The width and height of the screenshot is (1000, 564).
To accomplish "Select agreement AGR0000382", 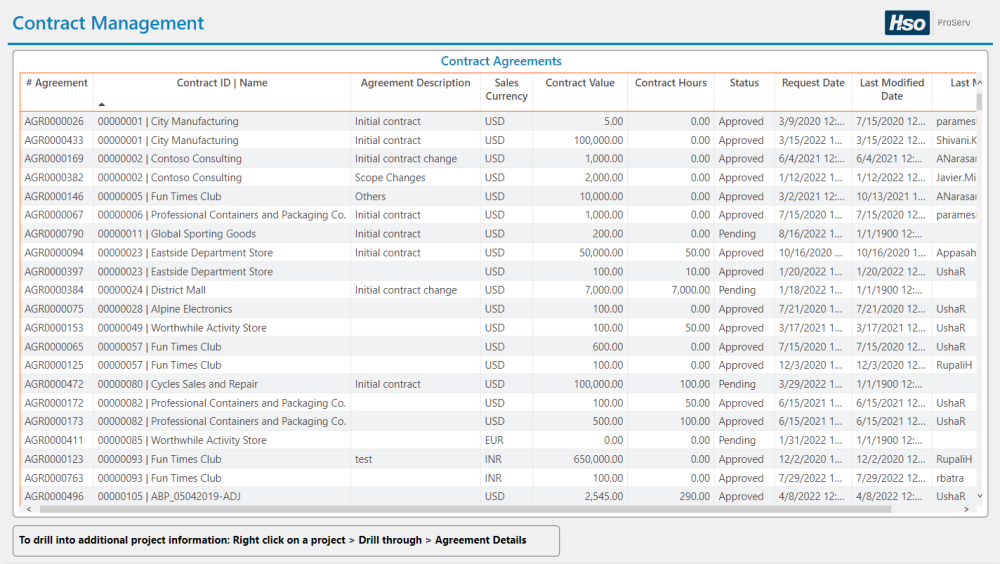I will click(x=54, y=177).
